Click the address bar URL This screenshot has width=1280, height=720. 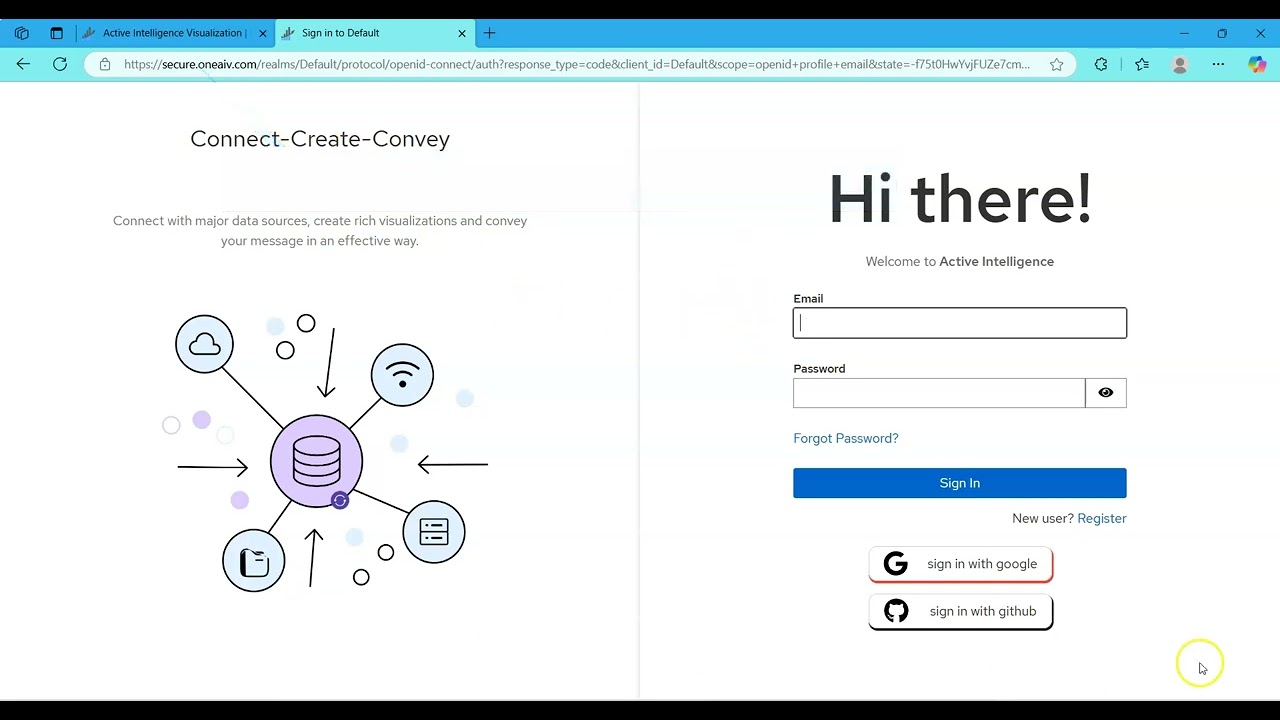[x=577, y=64]
